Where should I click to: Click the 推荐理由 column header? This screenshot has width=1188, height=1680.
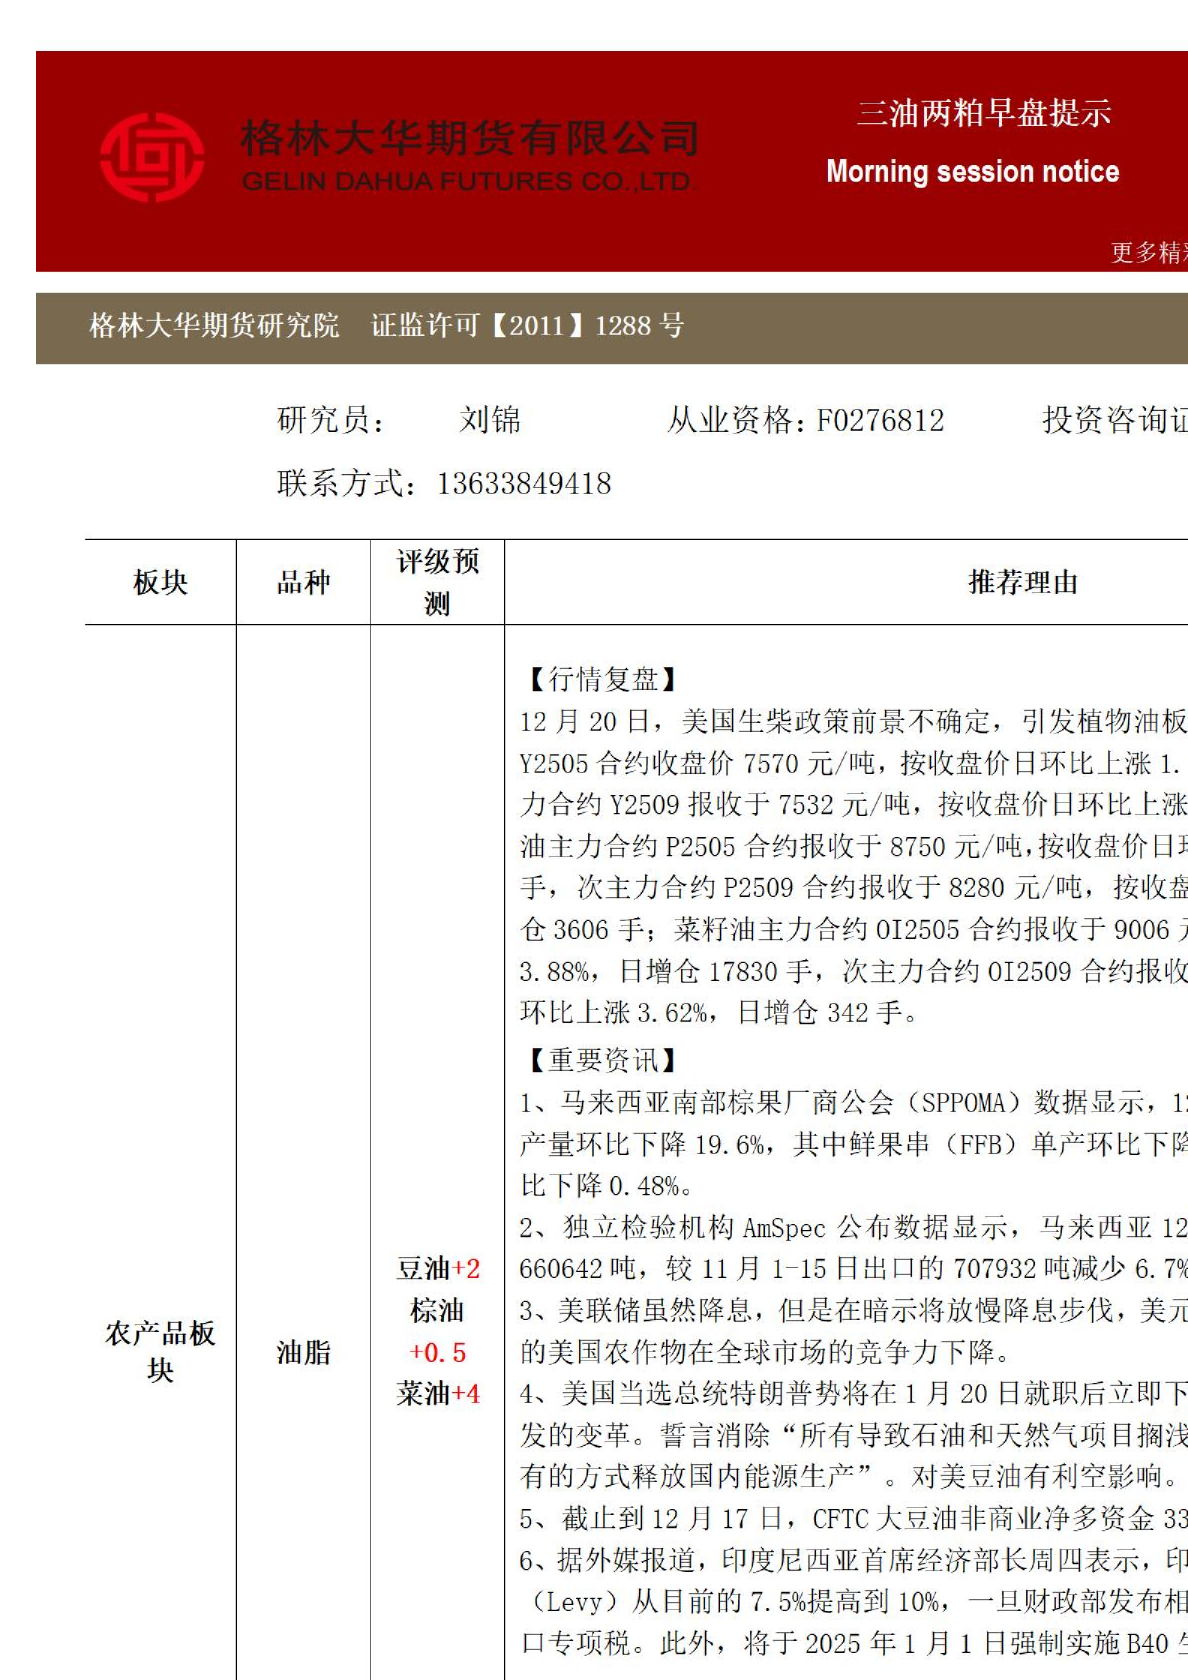[x=1022, y=582]
